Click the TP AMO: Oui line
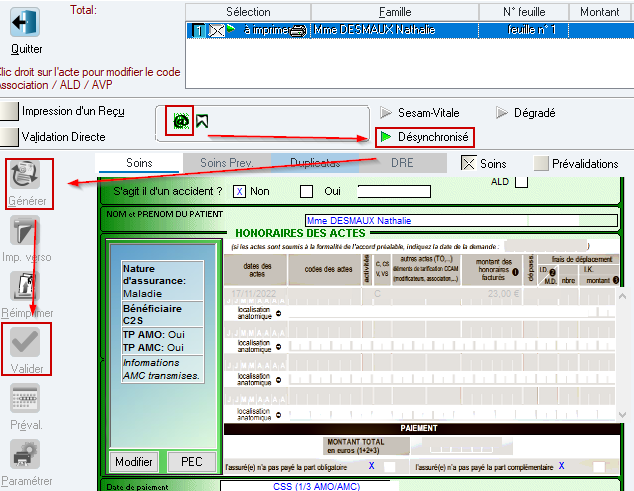Image resolution: width=634 pixels, height=491 pixels. (154, 335)
